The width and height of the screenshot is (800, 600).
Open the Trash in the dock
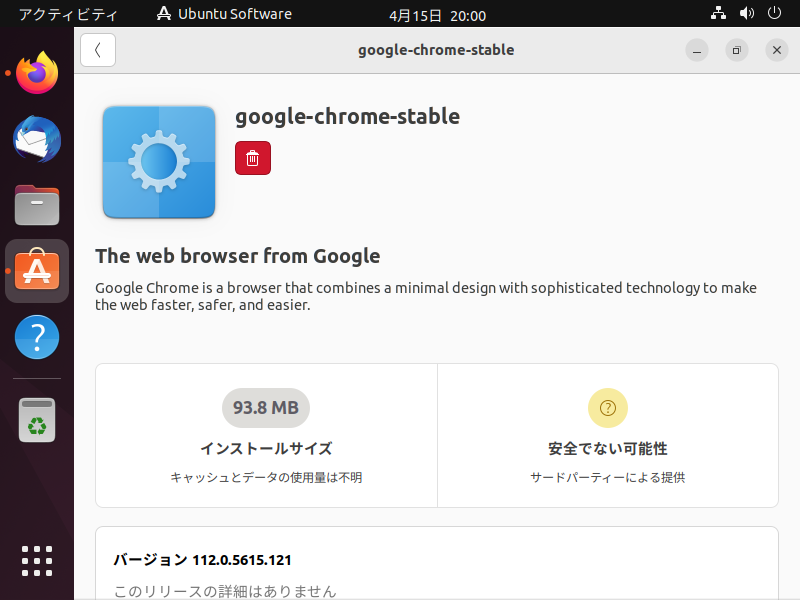pos(37,420)
